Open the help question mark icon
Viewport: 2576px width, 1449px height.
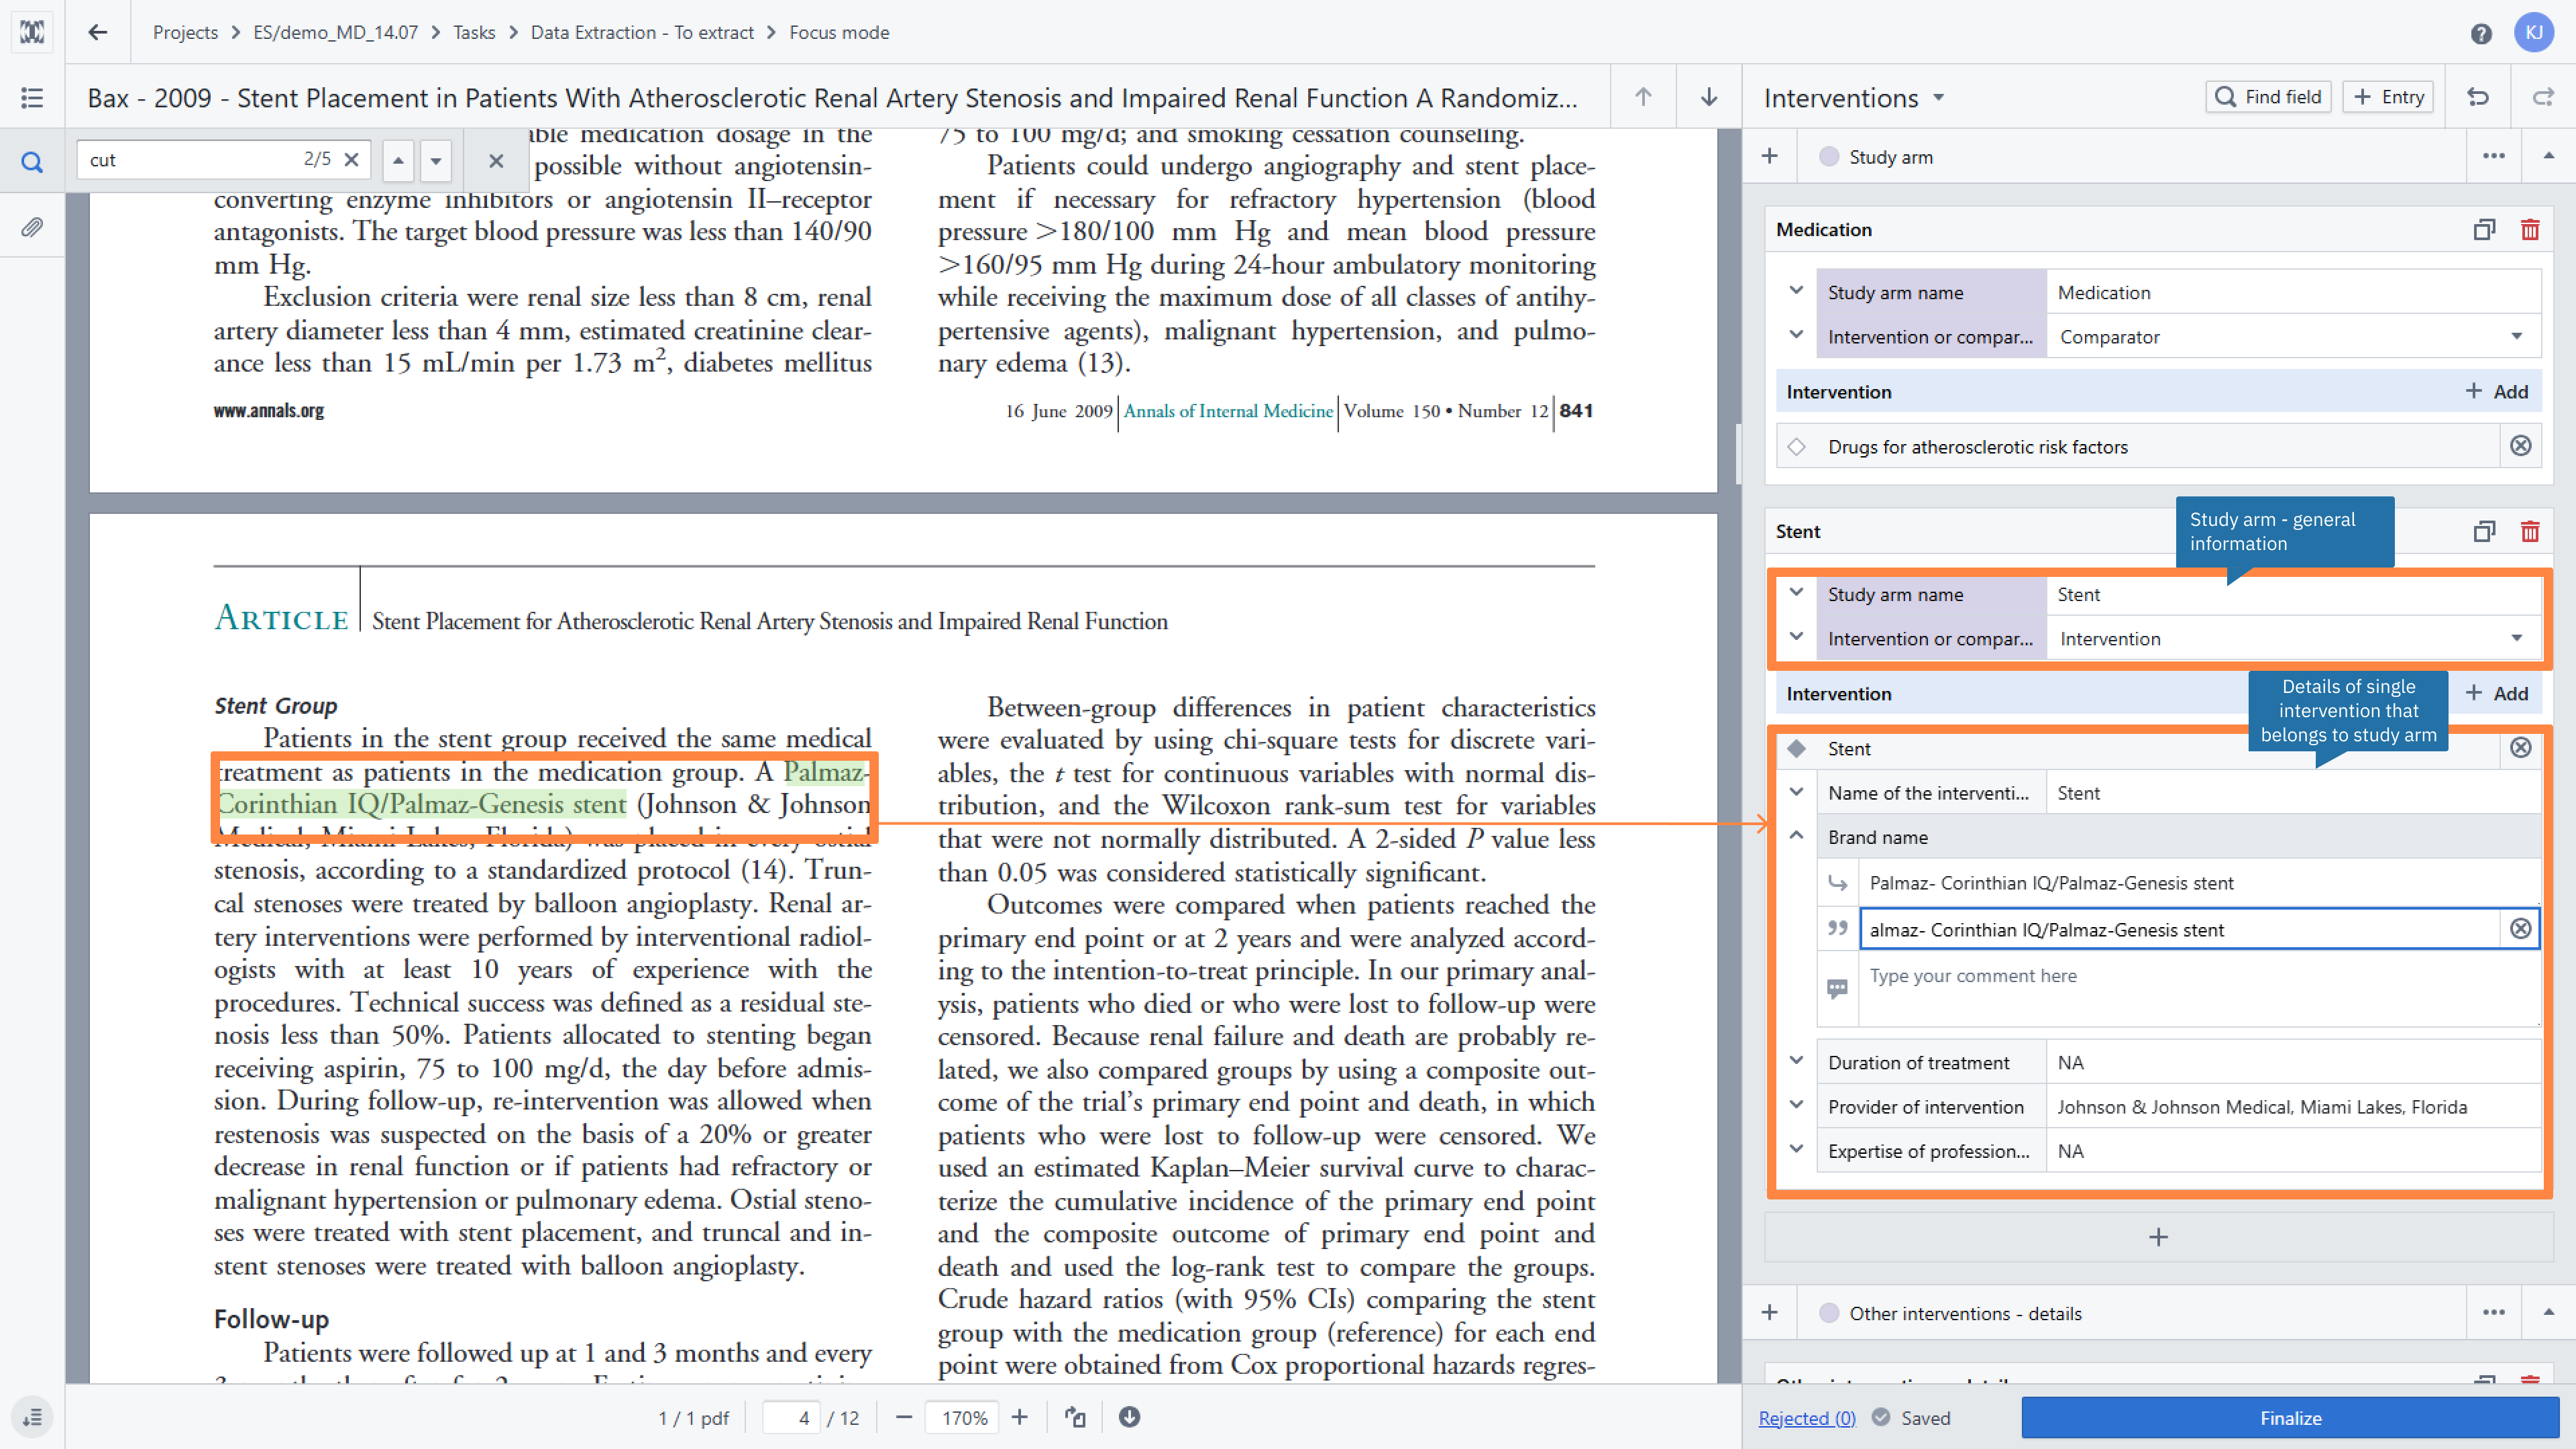tap(2480, 33)
